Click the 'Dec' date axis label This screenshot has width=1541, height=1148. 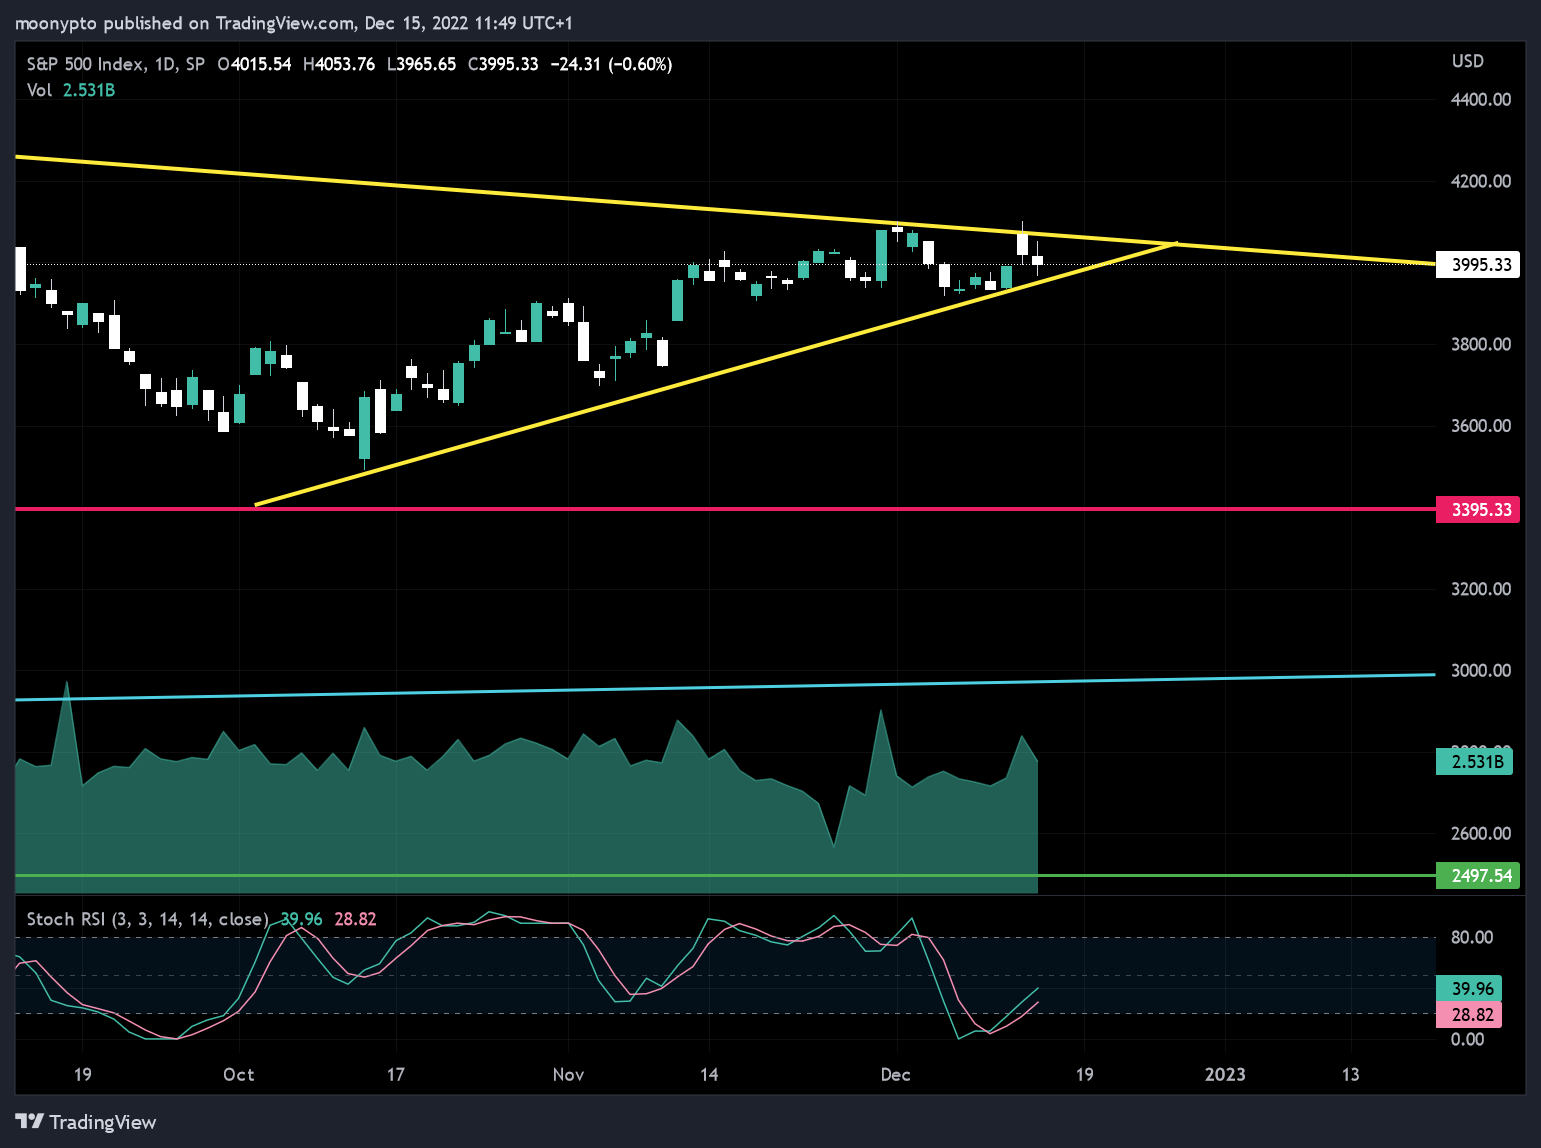[895, 1075]
